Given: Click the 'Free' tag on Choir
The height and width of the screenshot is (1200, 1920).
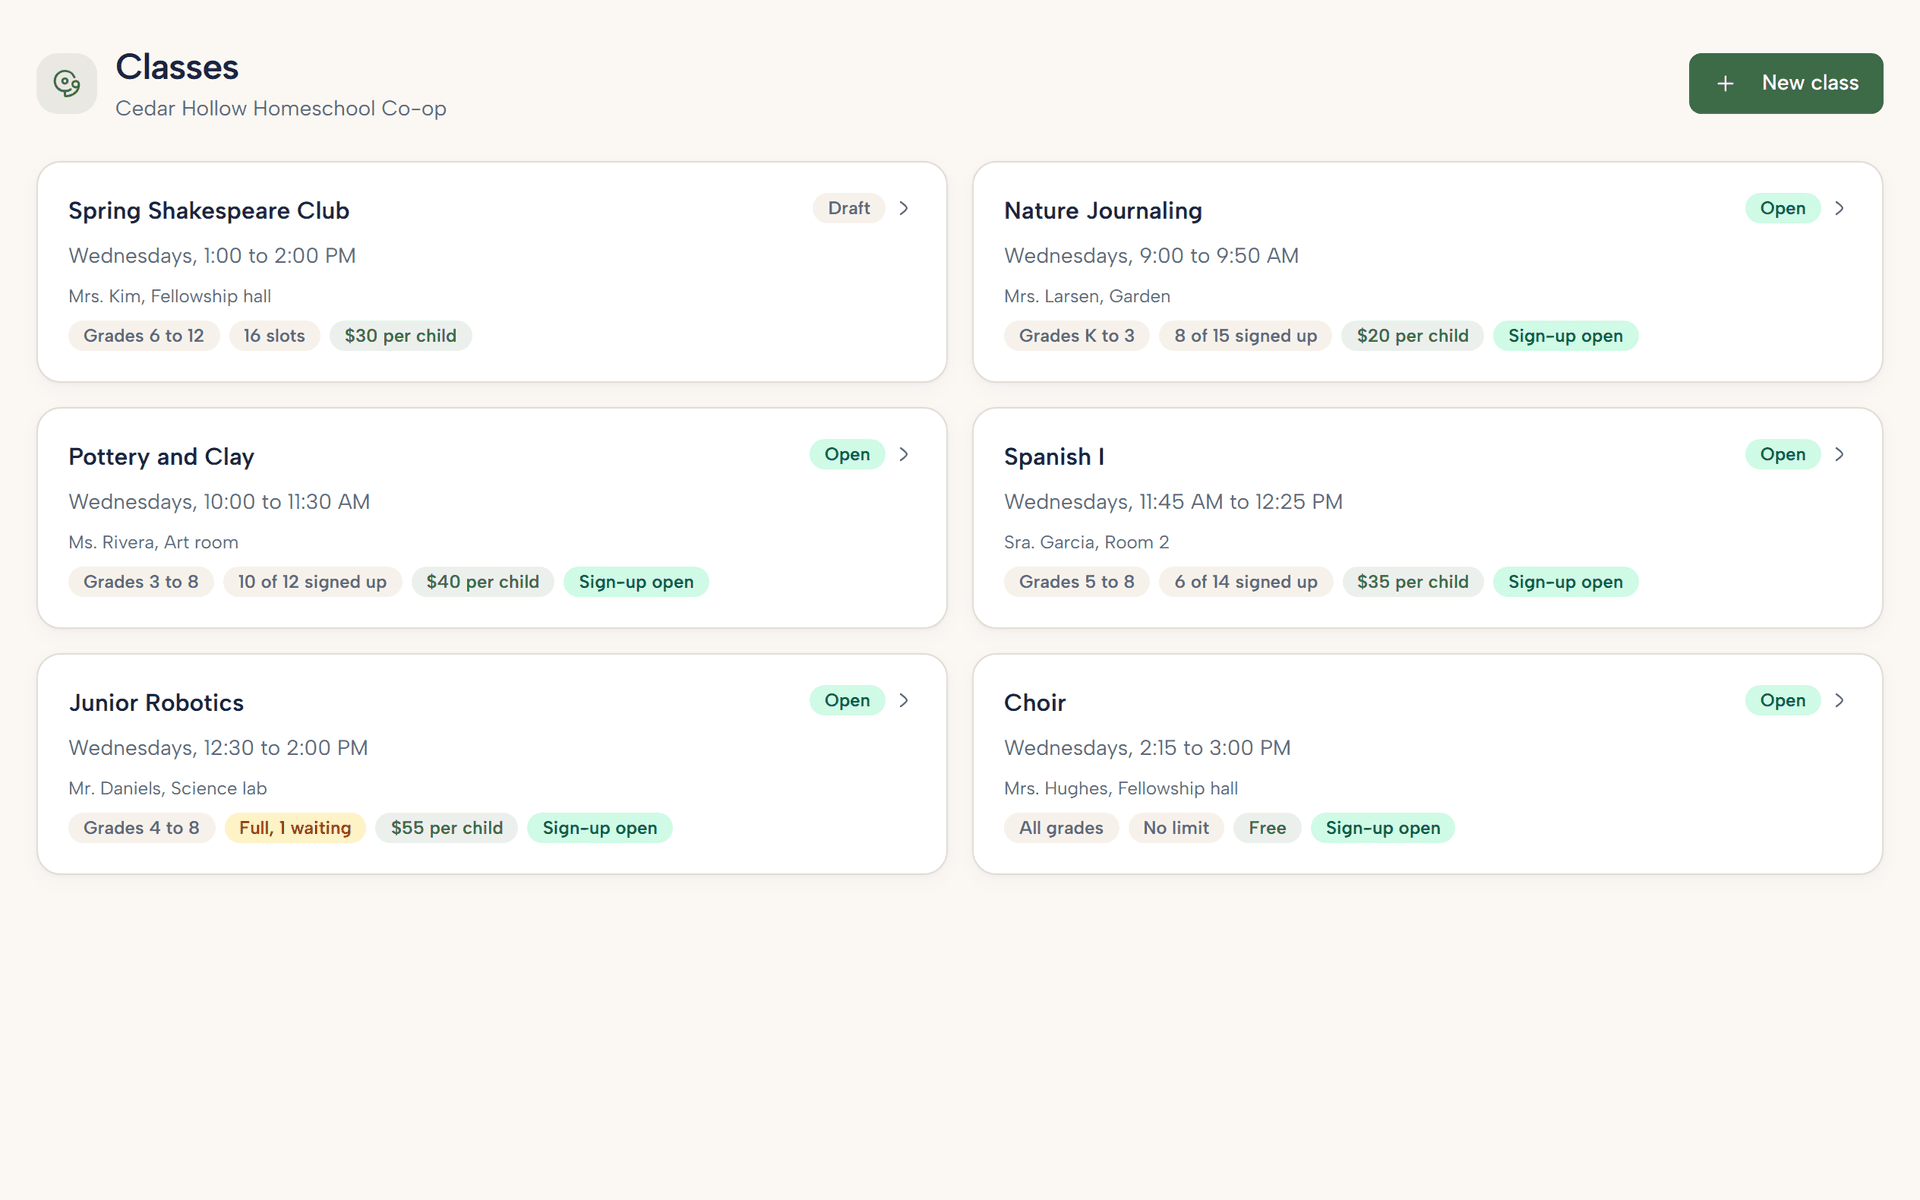Looking at the screenshot, I should (x=1267, y=828).
